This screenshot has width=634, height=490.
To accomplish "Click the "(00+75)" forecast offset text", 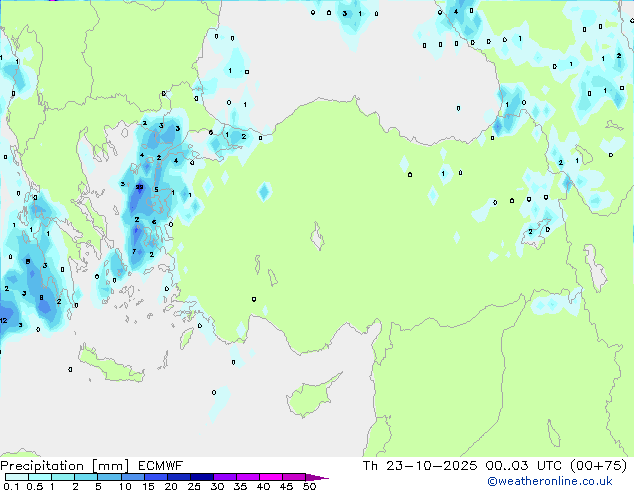I will pyautogui.click(x=598, y=466).
